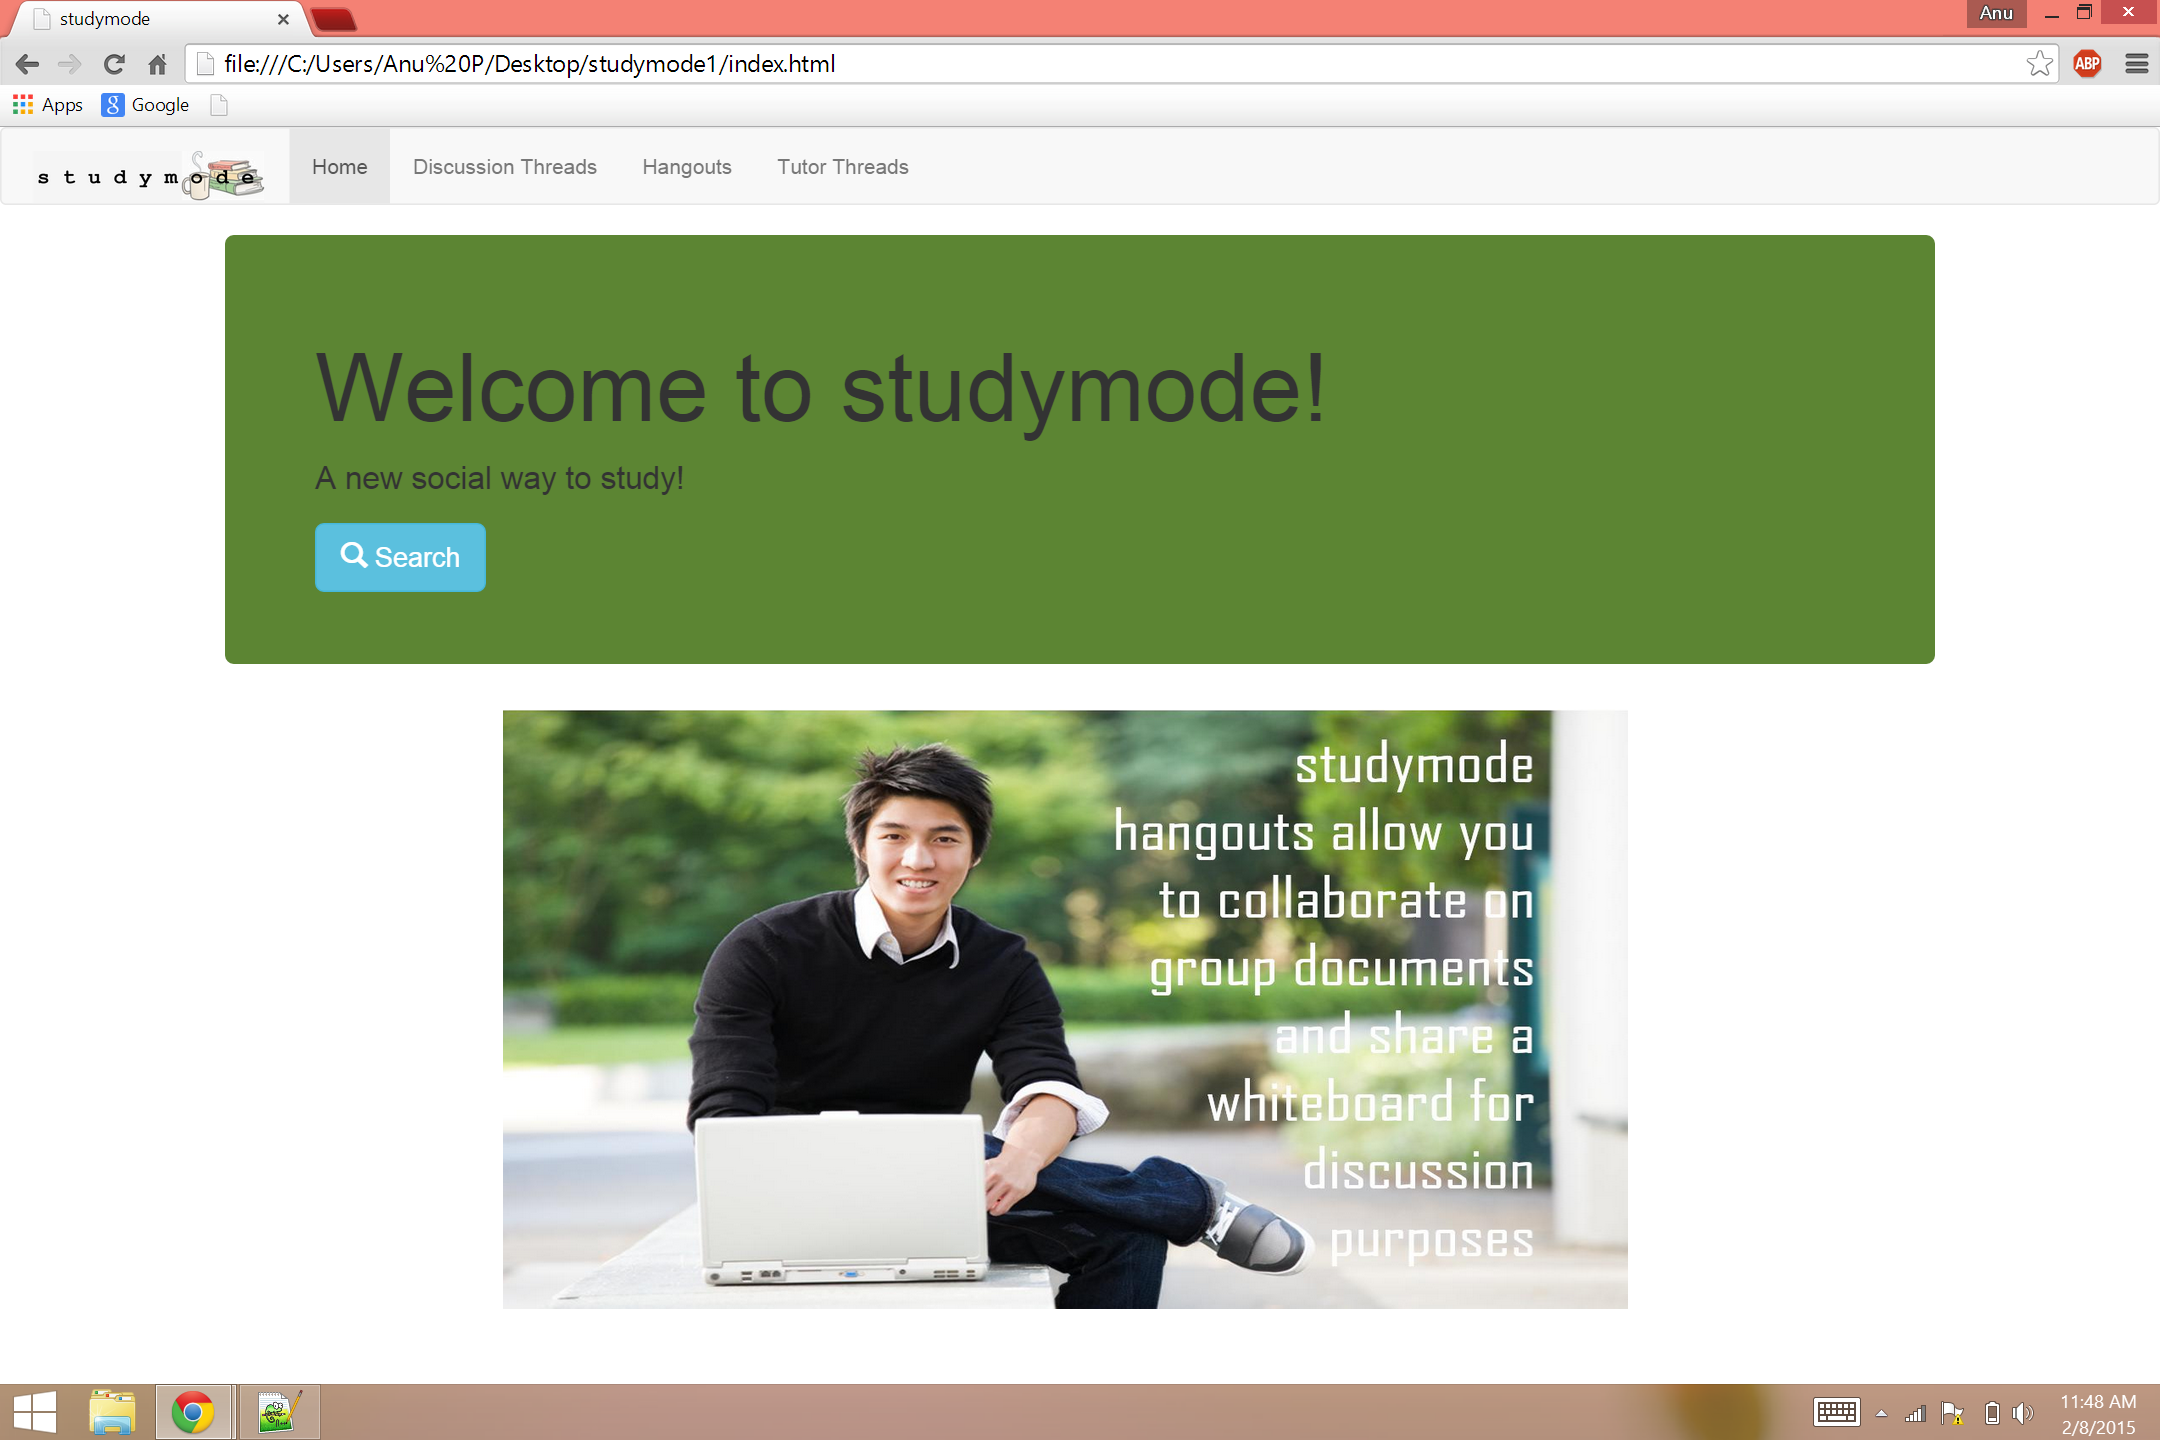The image size is (2160, 1440).
Task: Open the Chrome hamburger menu
Action: tap(2136, 64)
